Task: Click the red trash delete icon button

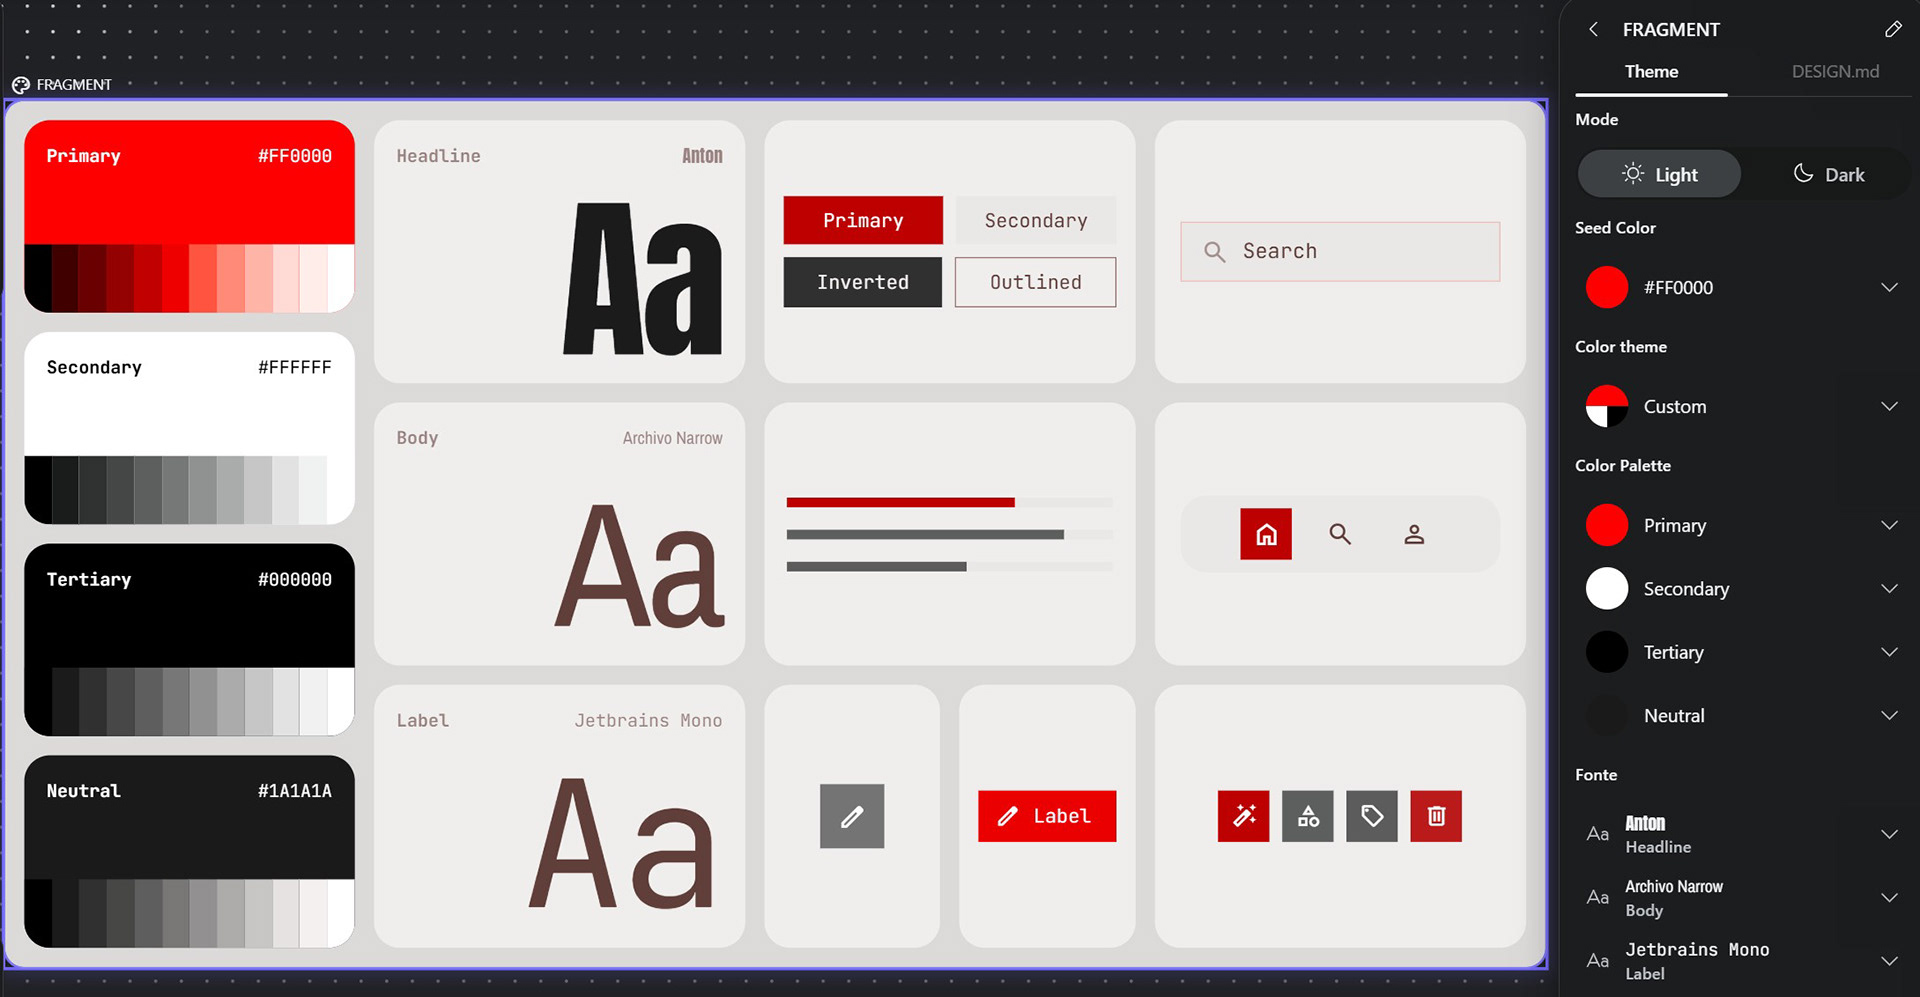Action: [1436, 816]
